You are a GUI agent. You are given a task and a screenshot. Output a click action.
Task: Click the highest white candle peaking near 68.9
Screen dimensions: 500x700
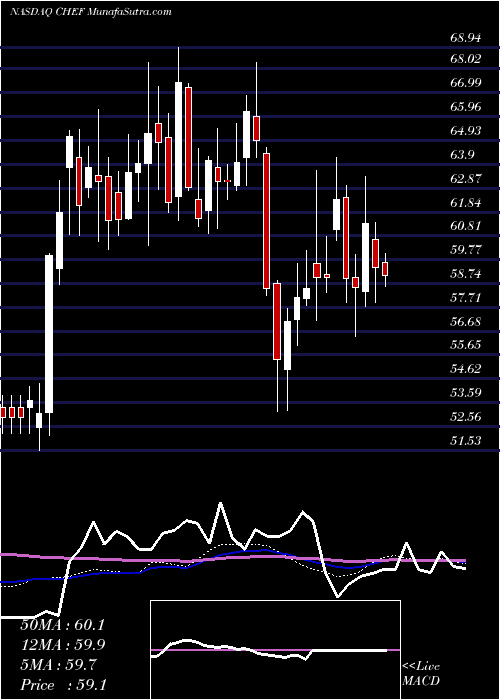[x=179, y=139]
